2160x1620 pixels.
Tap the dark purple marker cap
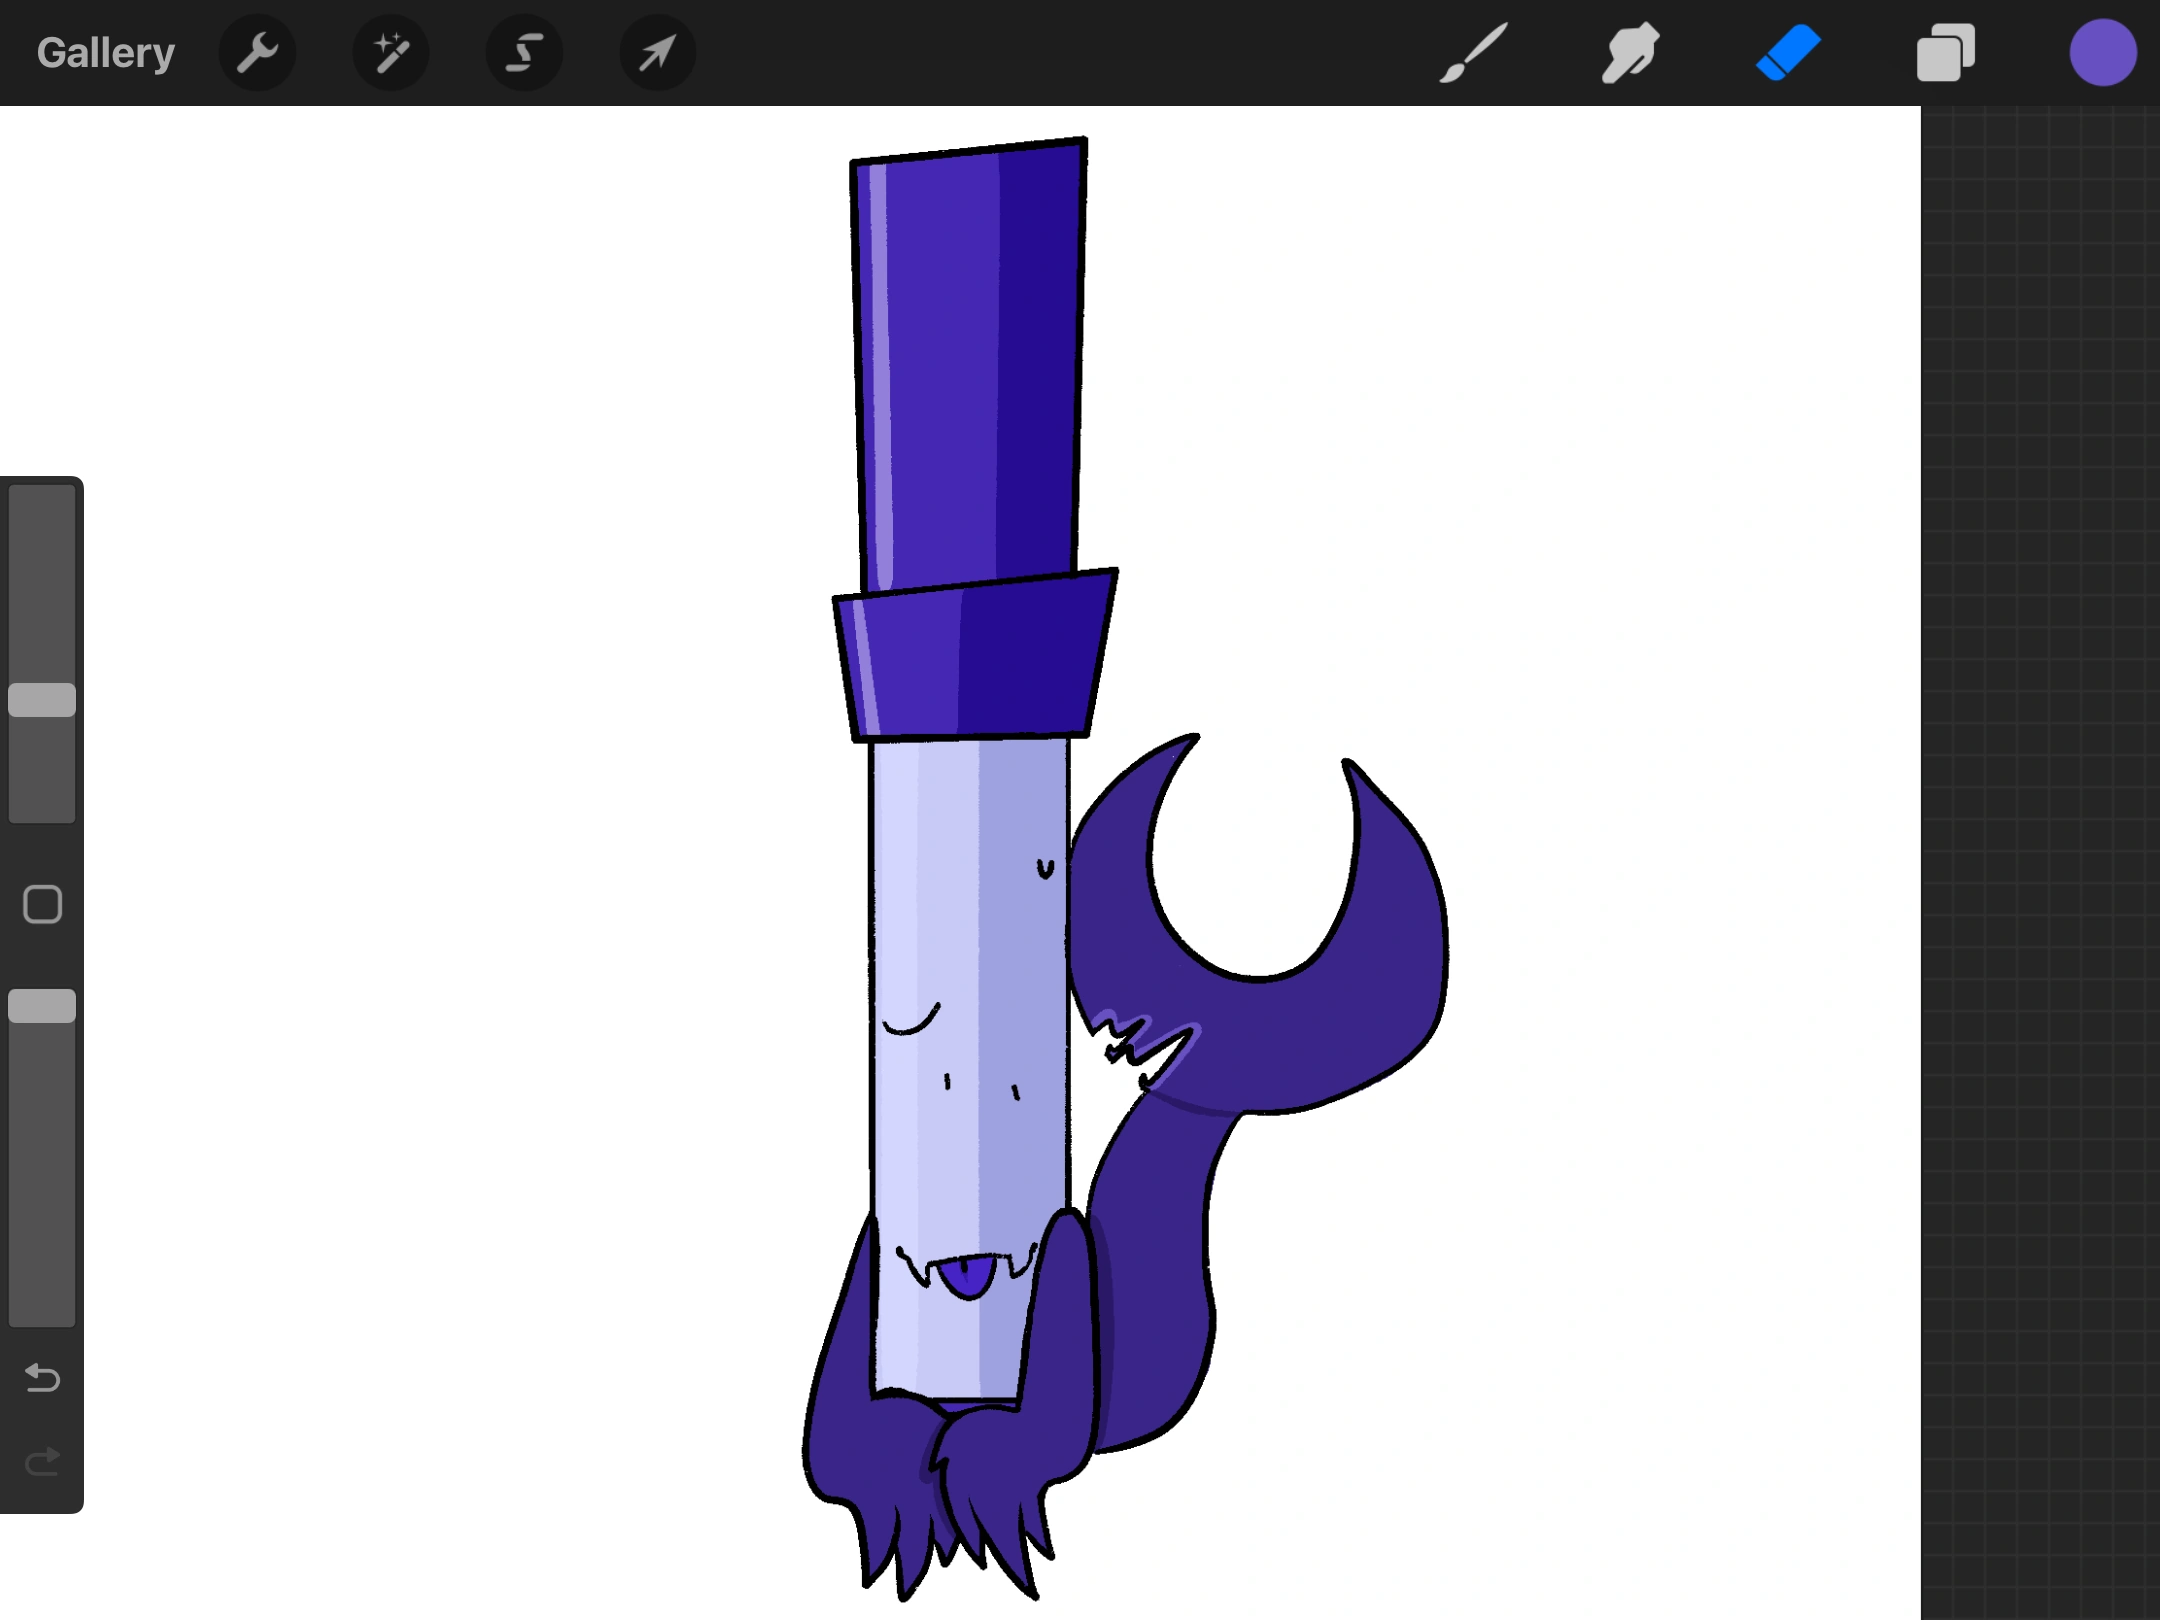[970, 360]
